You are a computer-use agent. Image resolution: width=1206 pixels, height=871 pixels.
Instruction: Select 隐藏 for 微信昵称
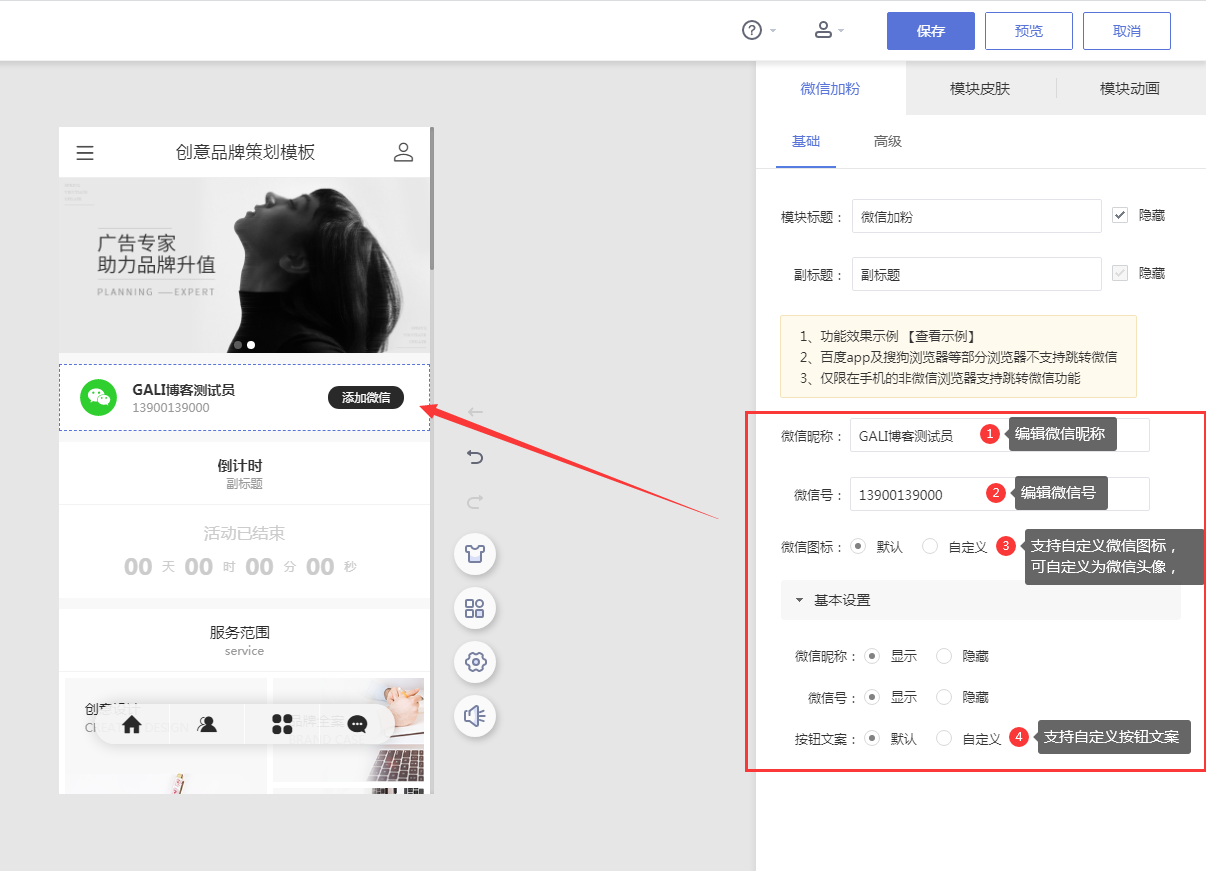(944, 656)
